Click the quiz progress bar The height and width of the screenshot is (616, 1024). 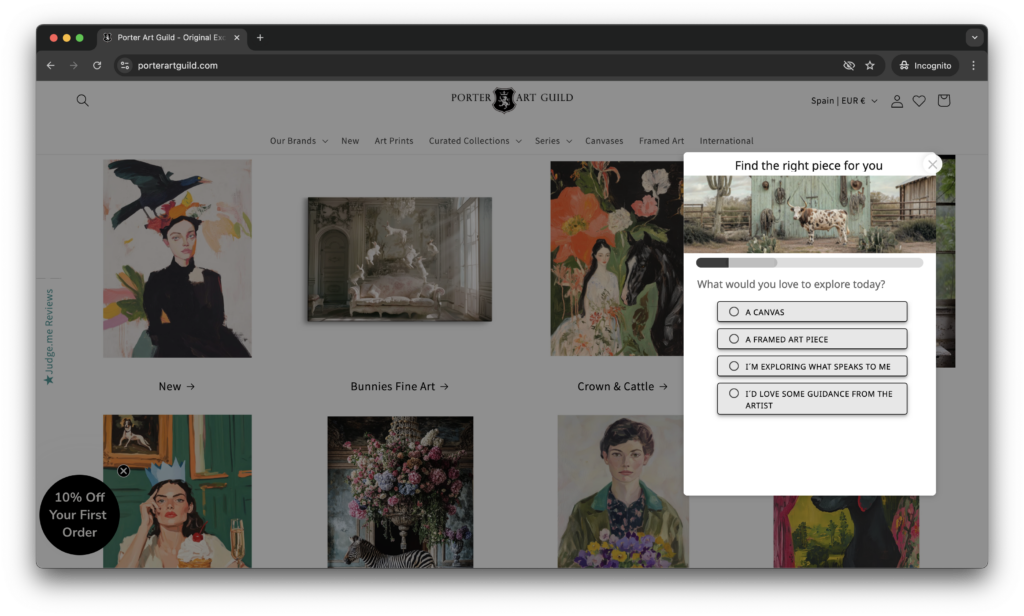point(809,263)
